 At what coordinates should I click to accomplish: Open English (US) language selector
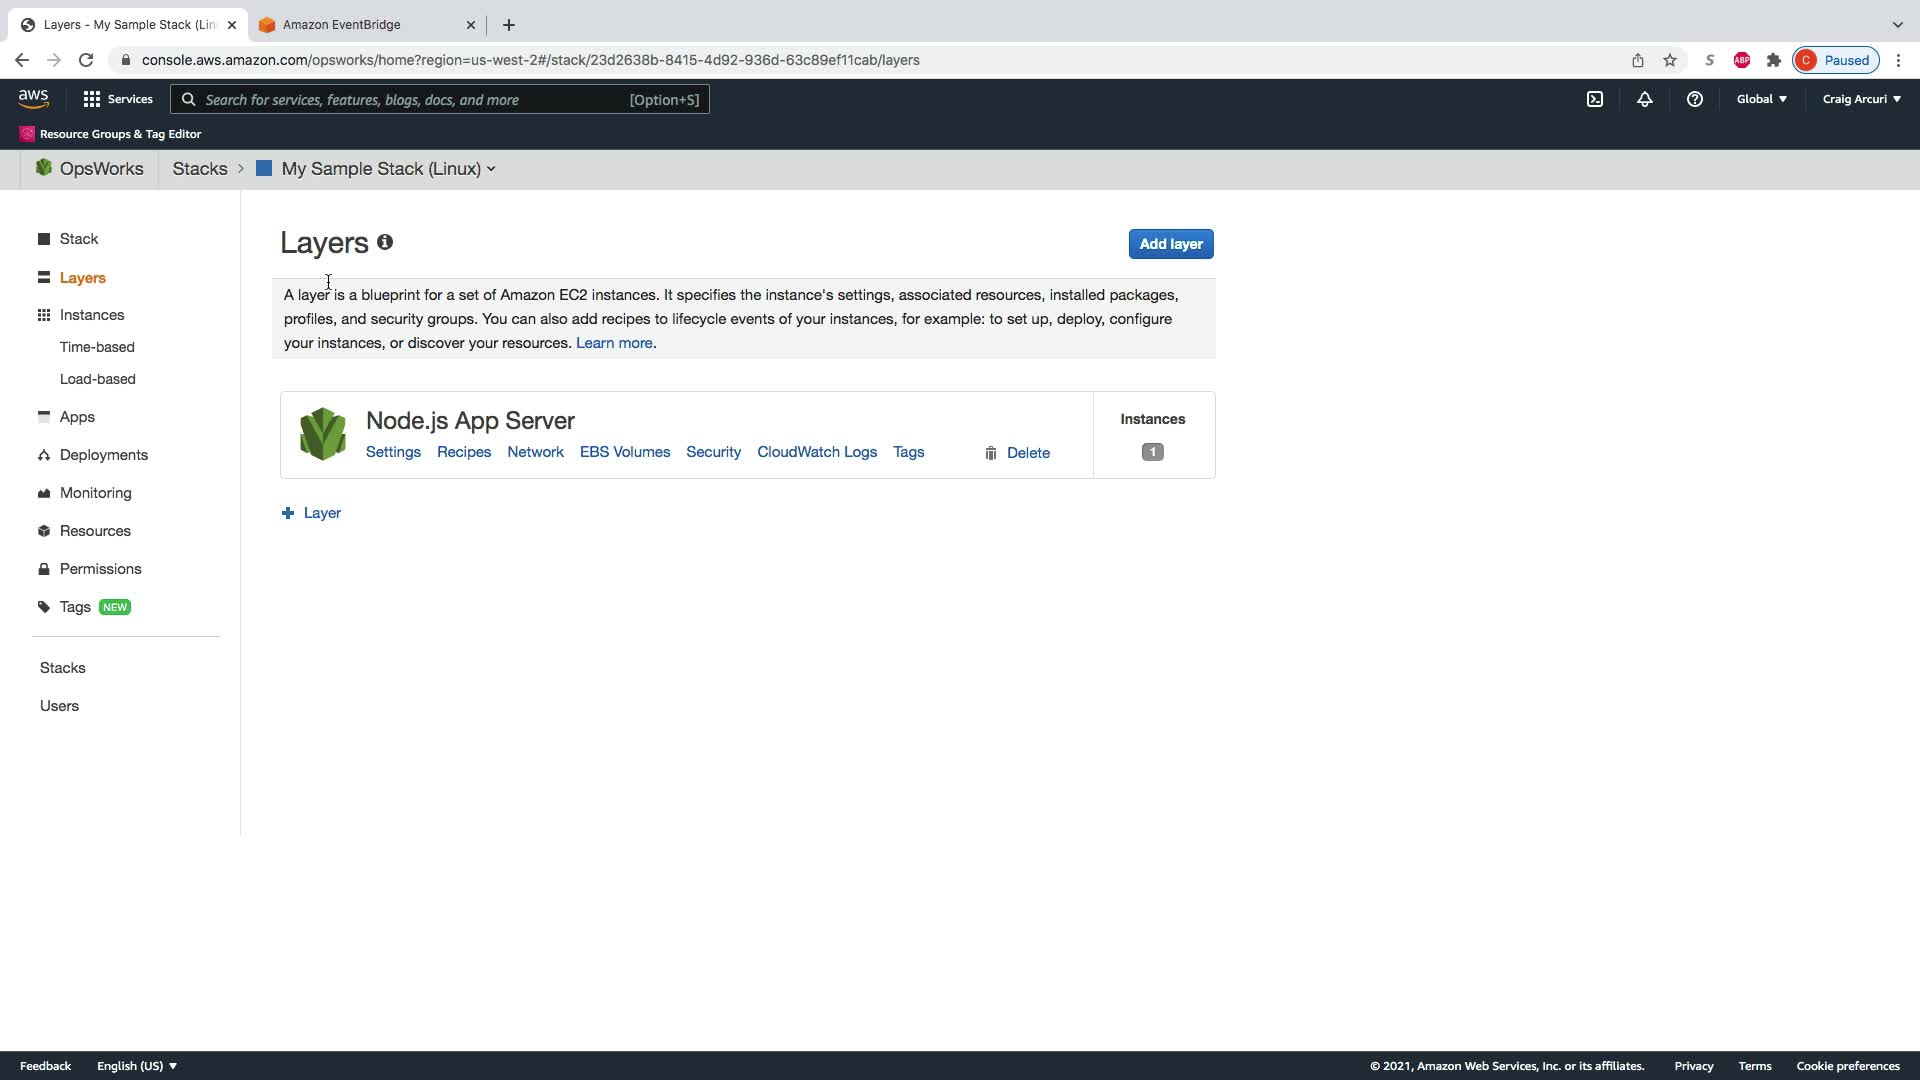click(137, 1066)
